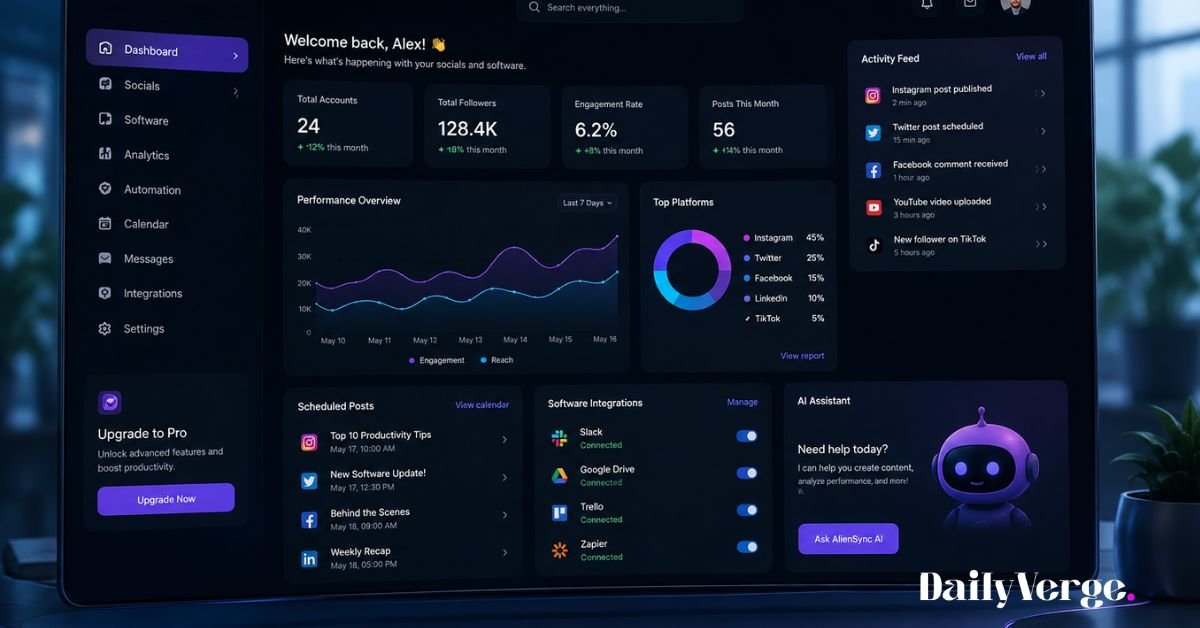Click the LinkedIn icon beside Weekly Recap
Screen dimensions: 1200x628
click(x=309, y=559)
